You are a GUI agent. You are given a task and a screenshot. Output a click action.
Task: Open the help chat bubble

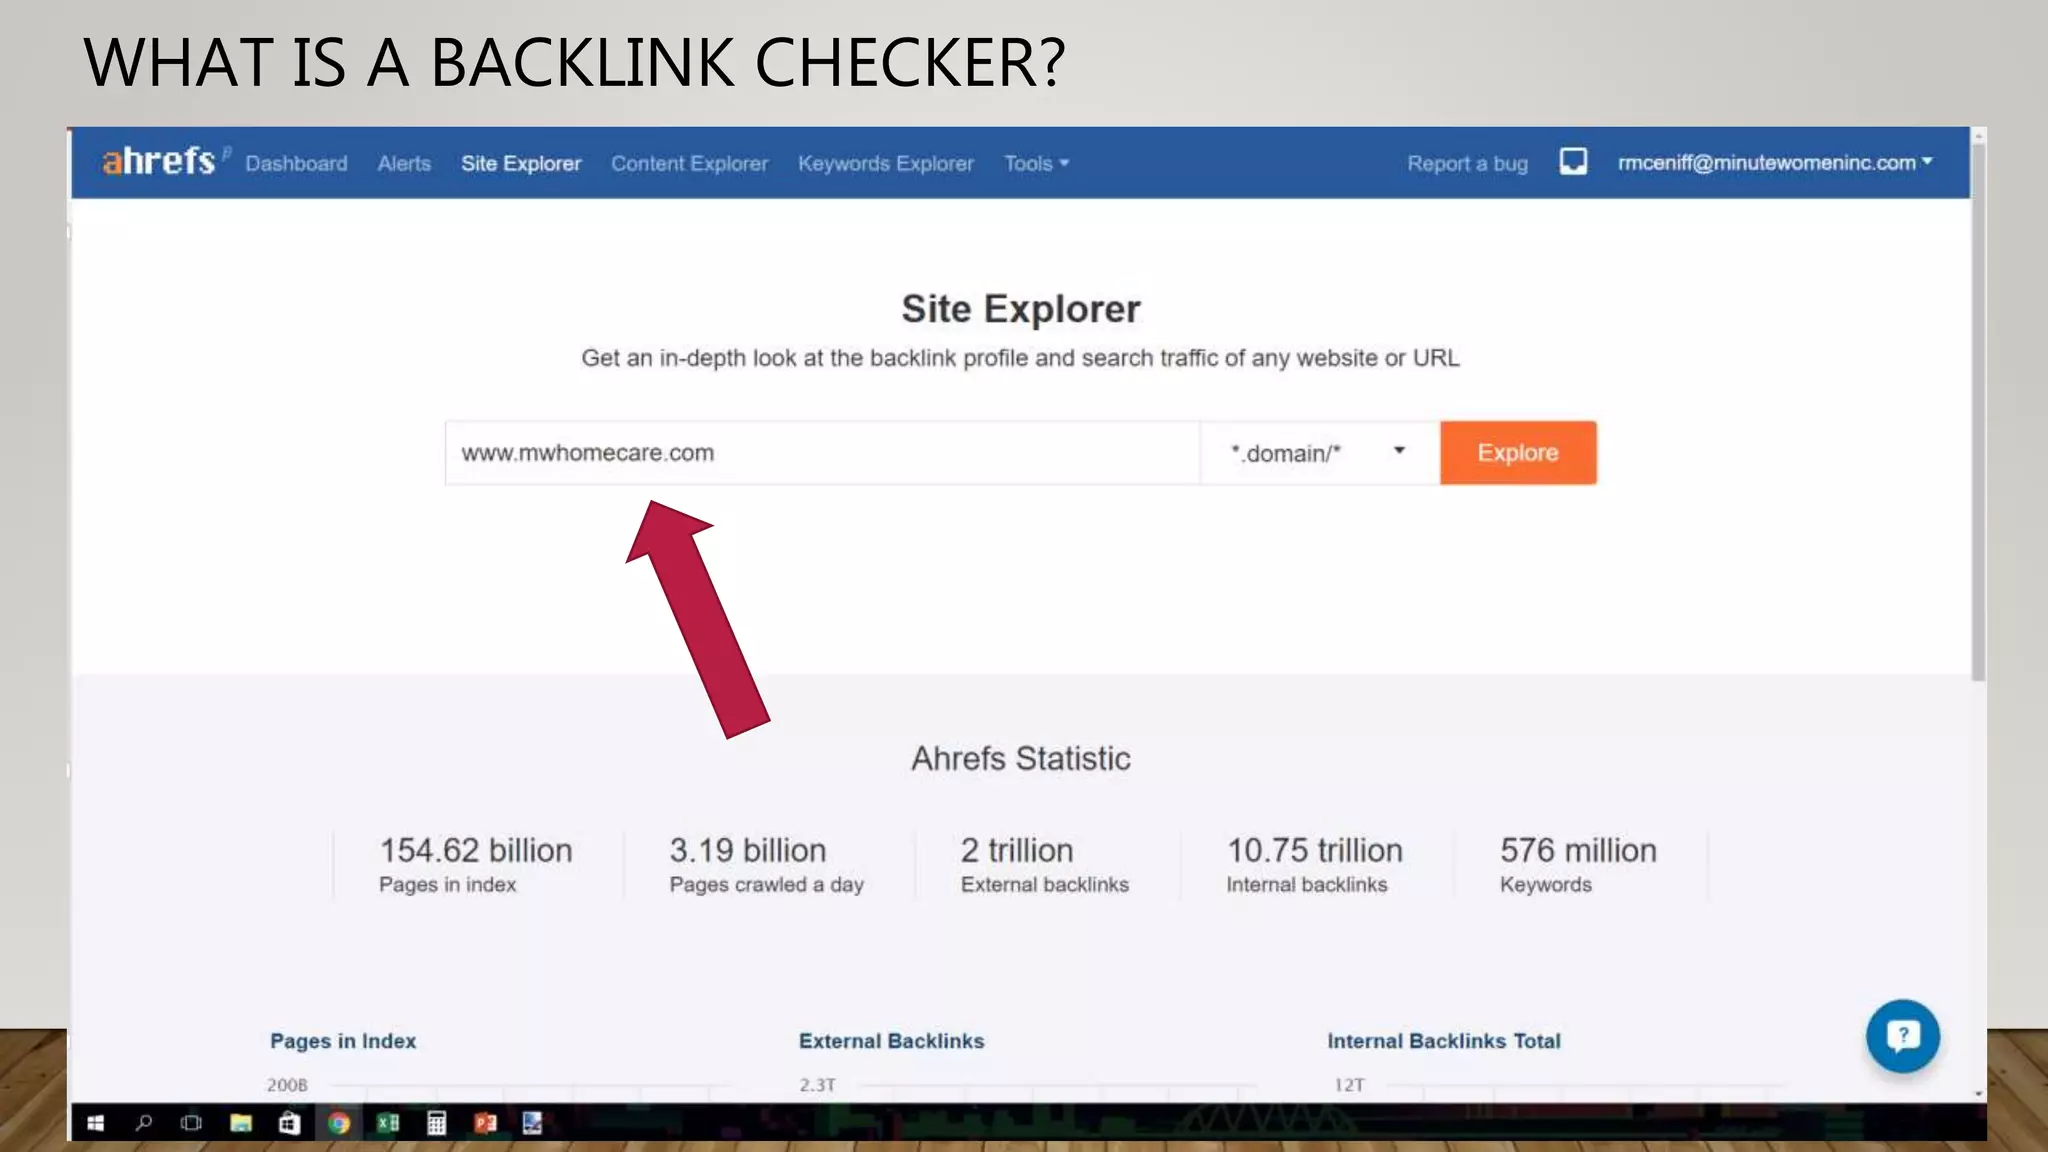[1902, 1036]
